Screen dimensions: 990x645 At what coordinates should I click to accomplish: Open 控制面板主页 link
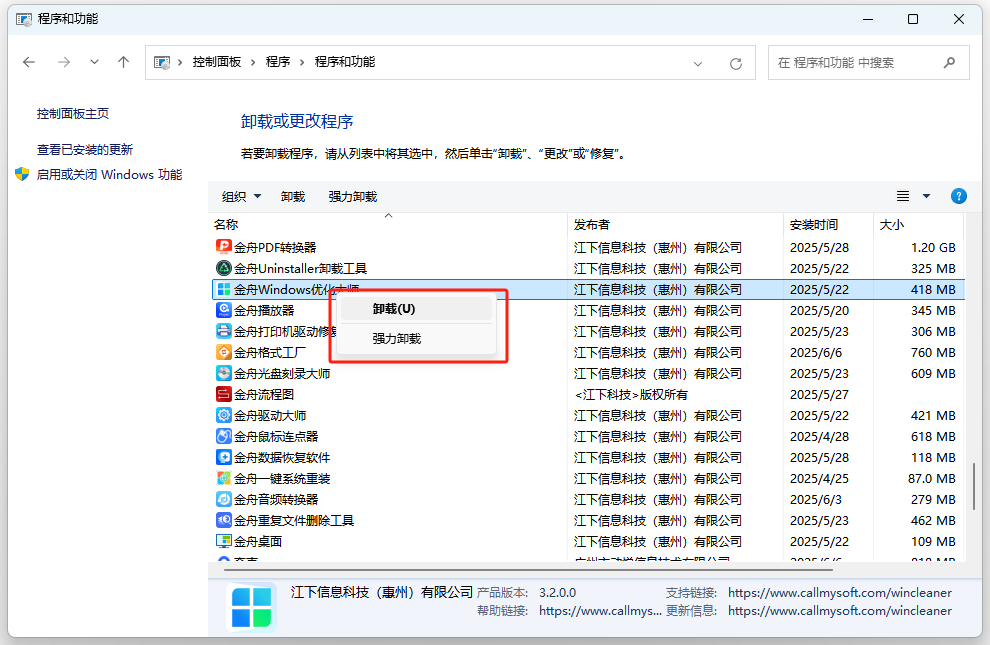(x=73, y=114)
